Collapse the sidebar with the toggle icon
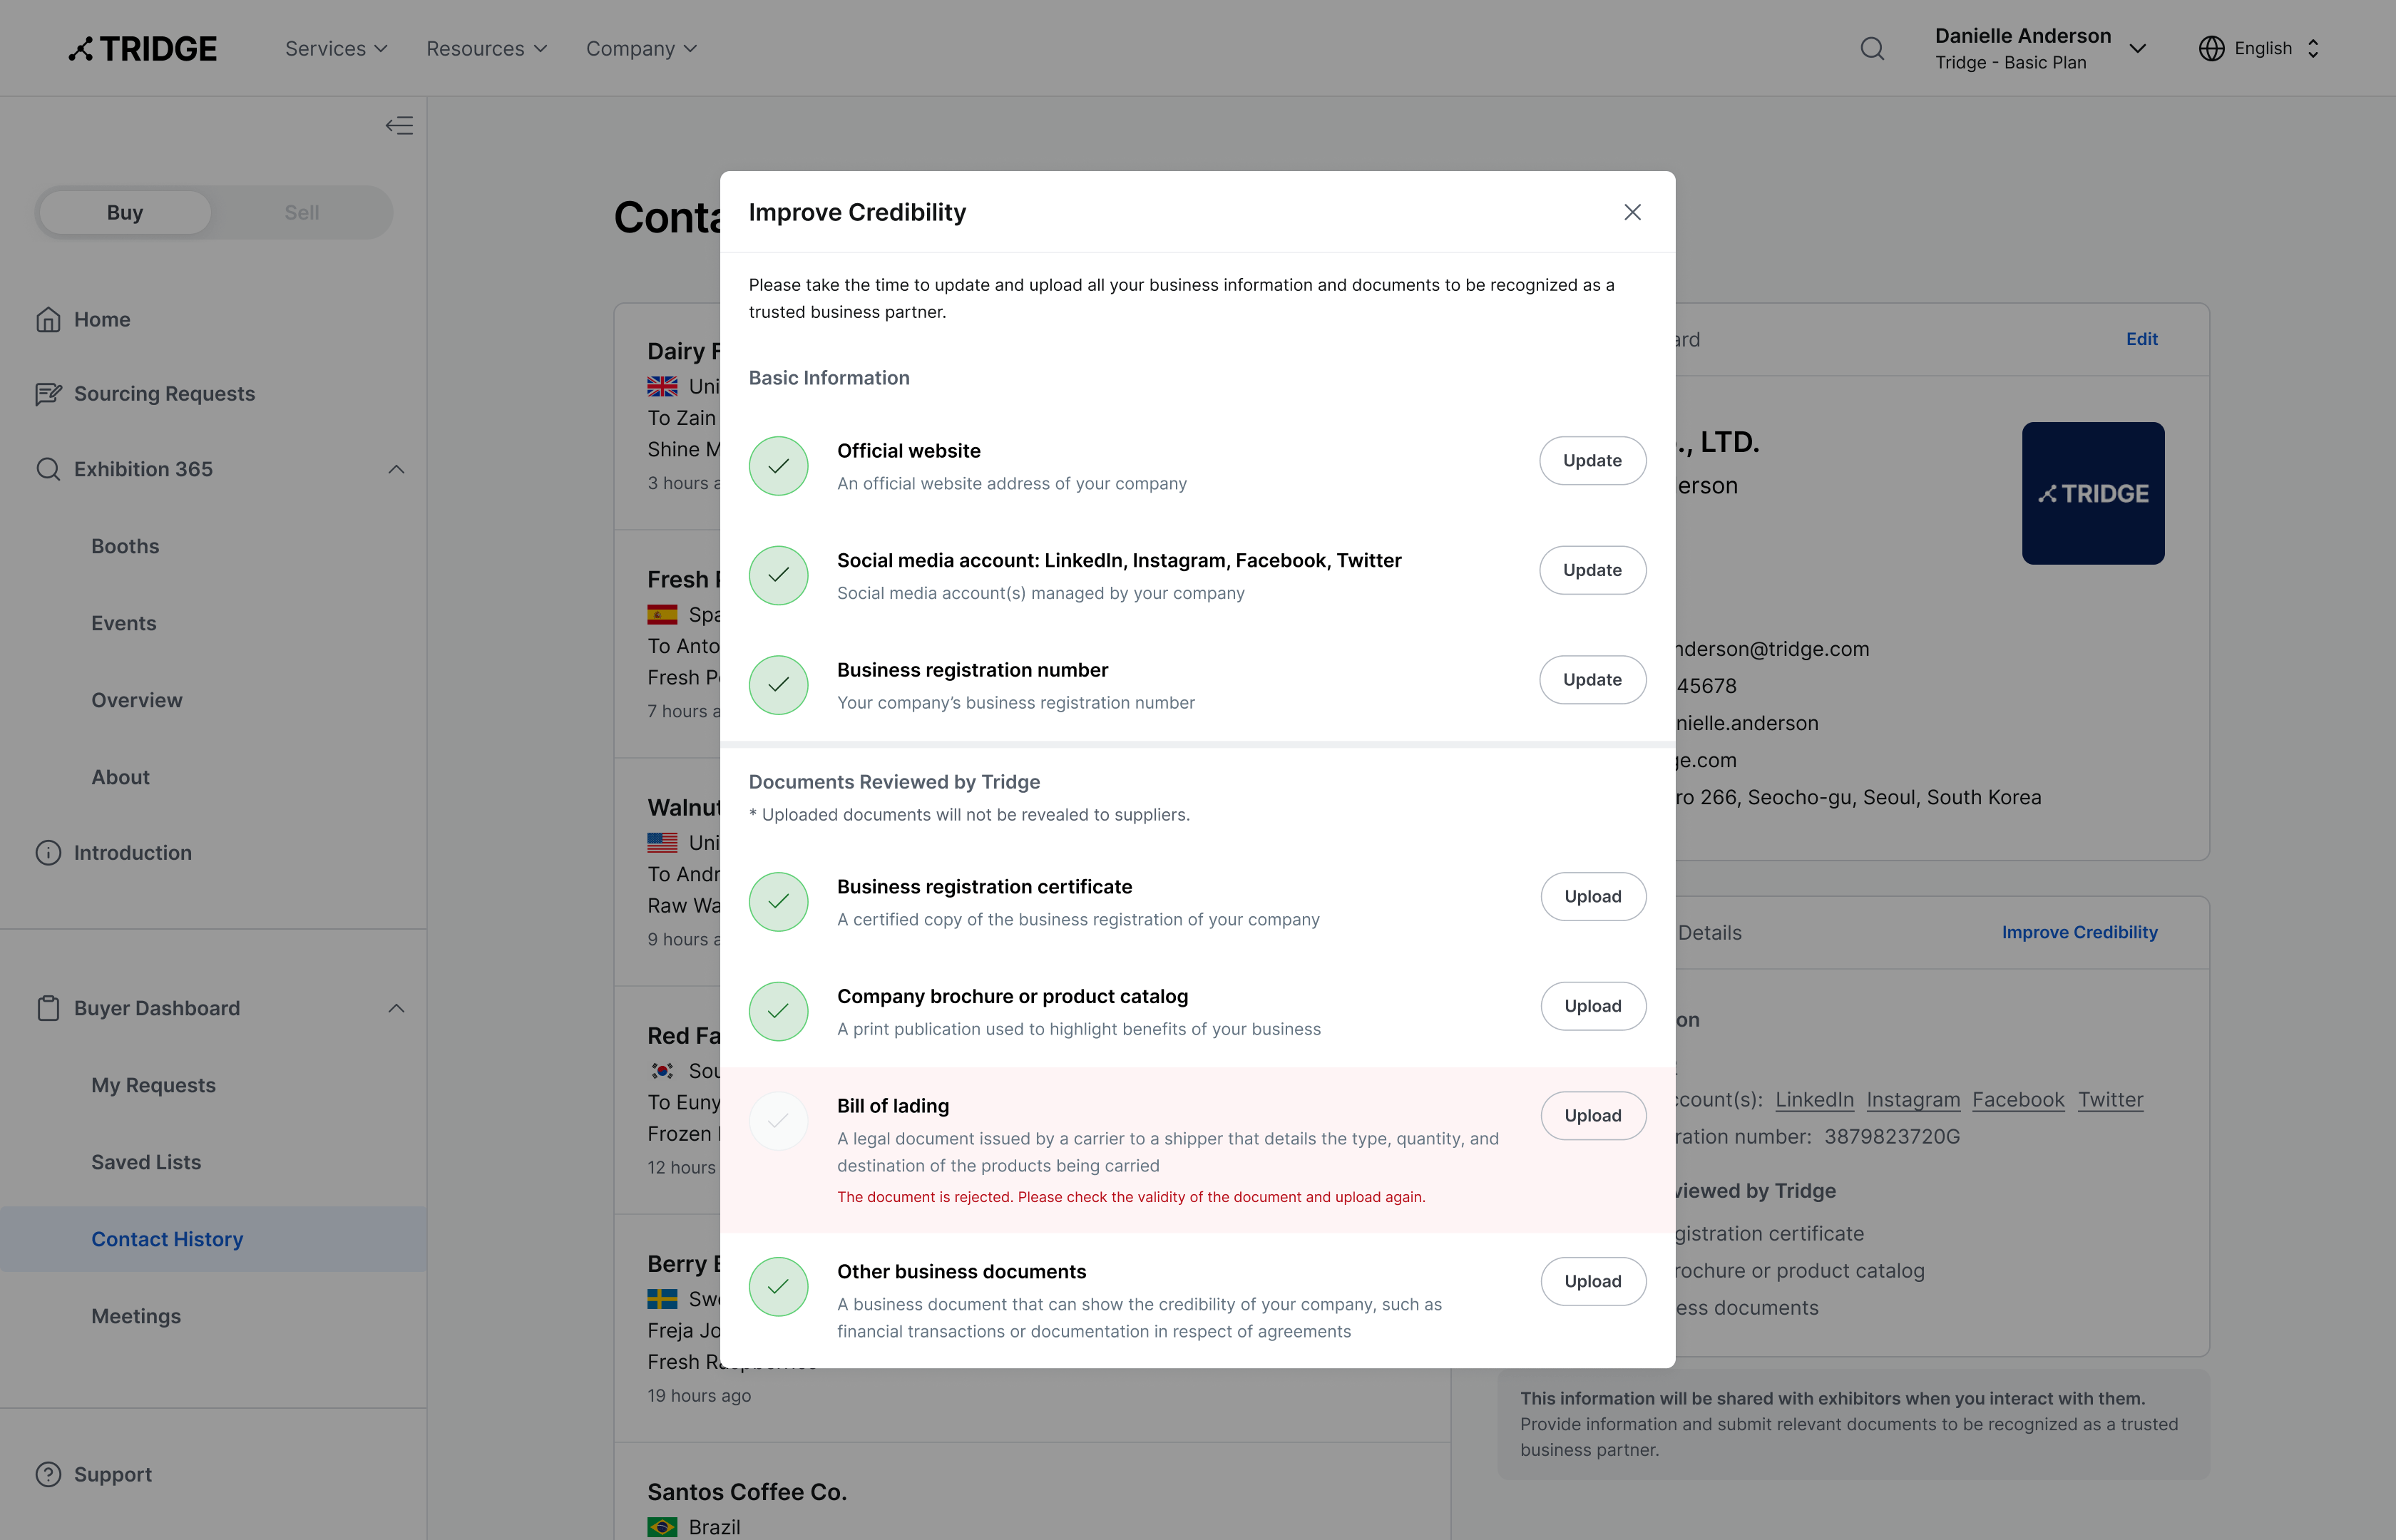Image resolution: width=2396 pixels, height=1540 pixels. pyautogui.click(x=399, y=125)
